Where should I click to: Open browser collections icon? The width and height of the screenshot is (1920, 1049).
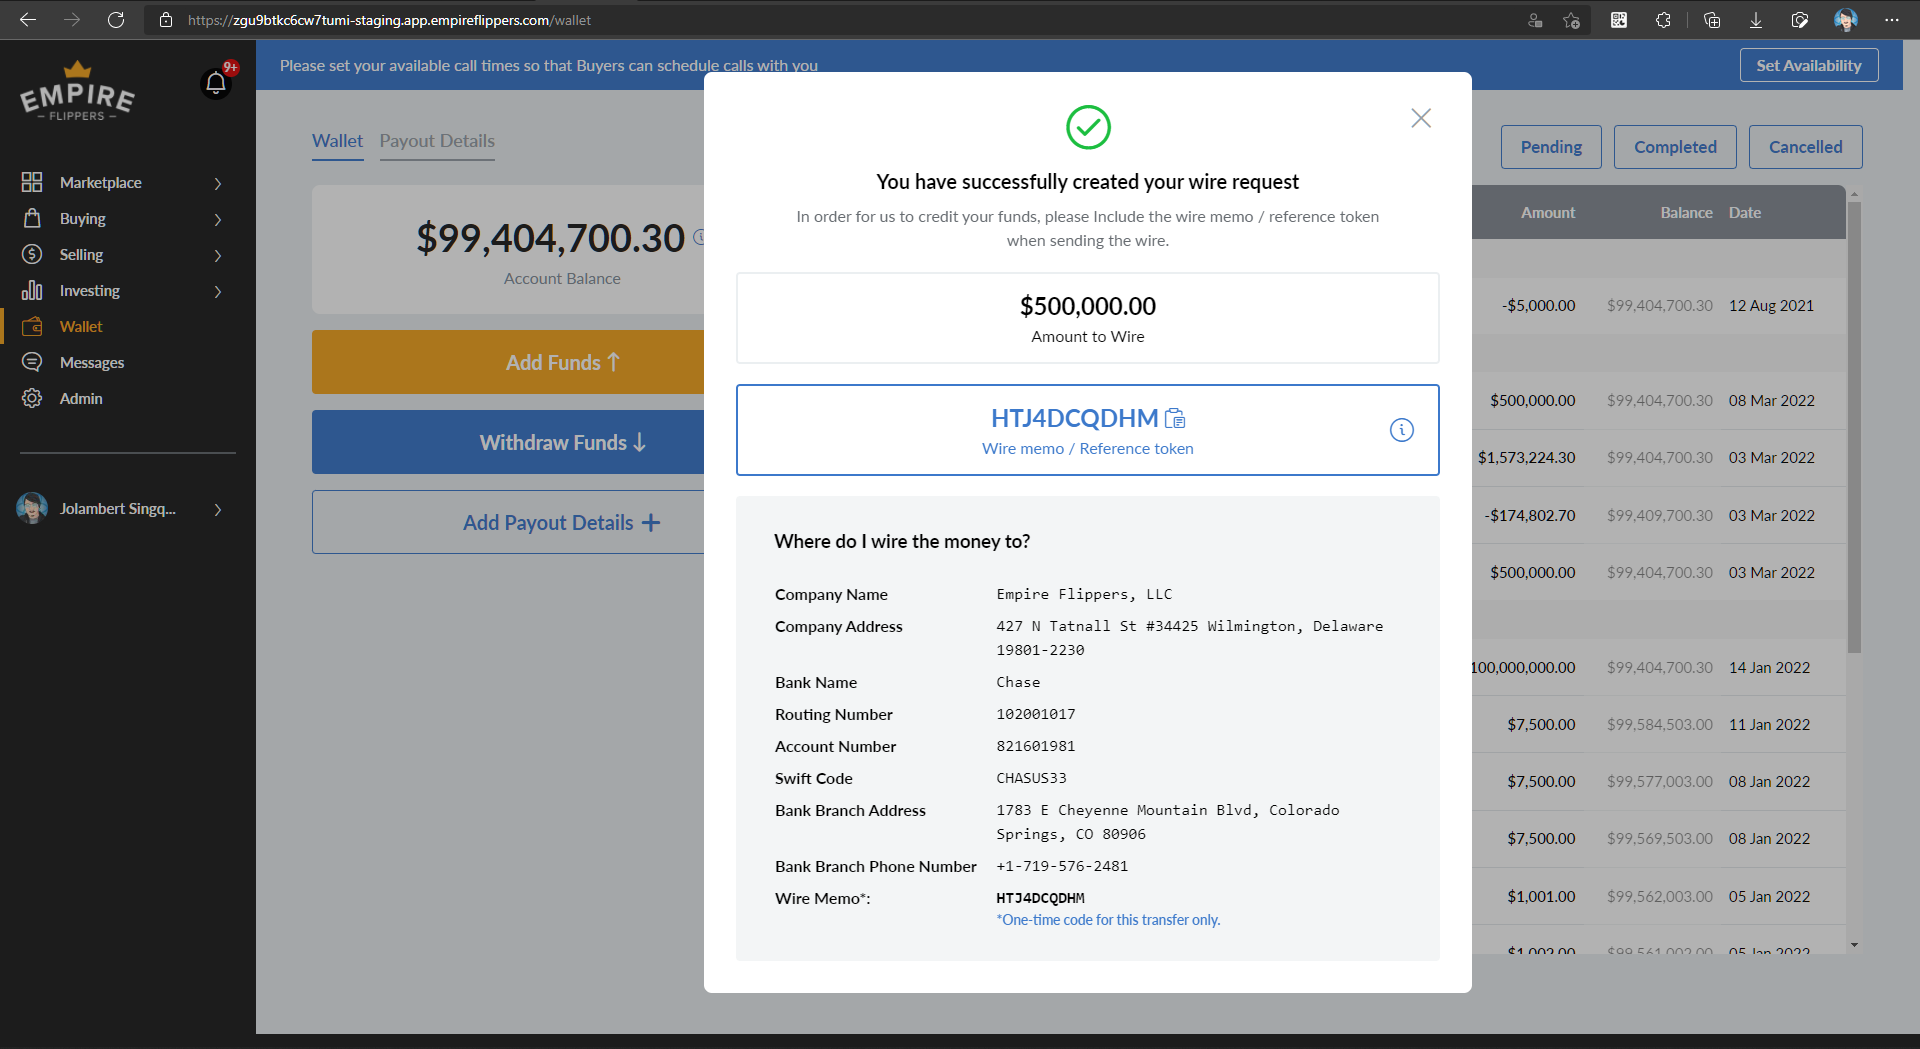[1712, 20]
